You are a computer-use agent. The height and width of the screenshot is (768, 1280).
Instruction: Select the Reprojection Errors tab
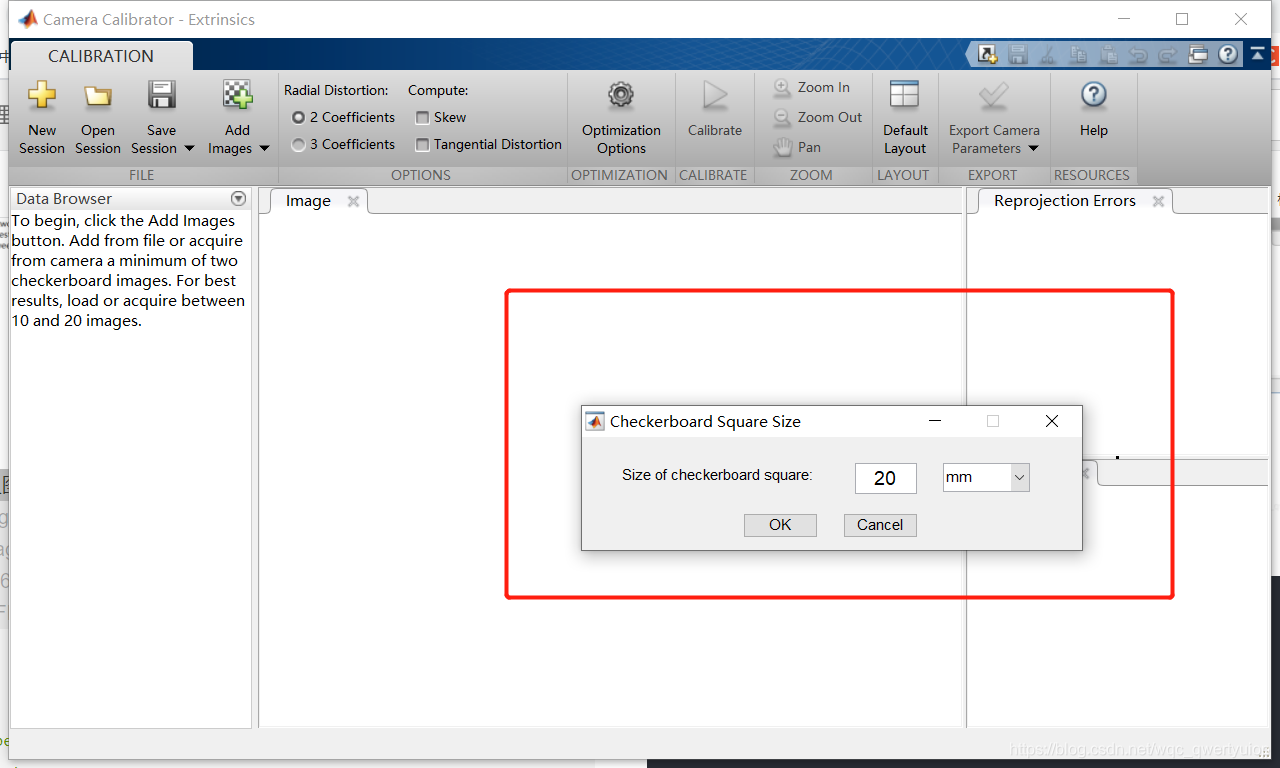[1065, 201]
